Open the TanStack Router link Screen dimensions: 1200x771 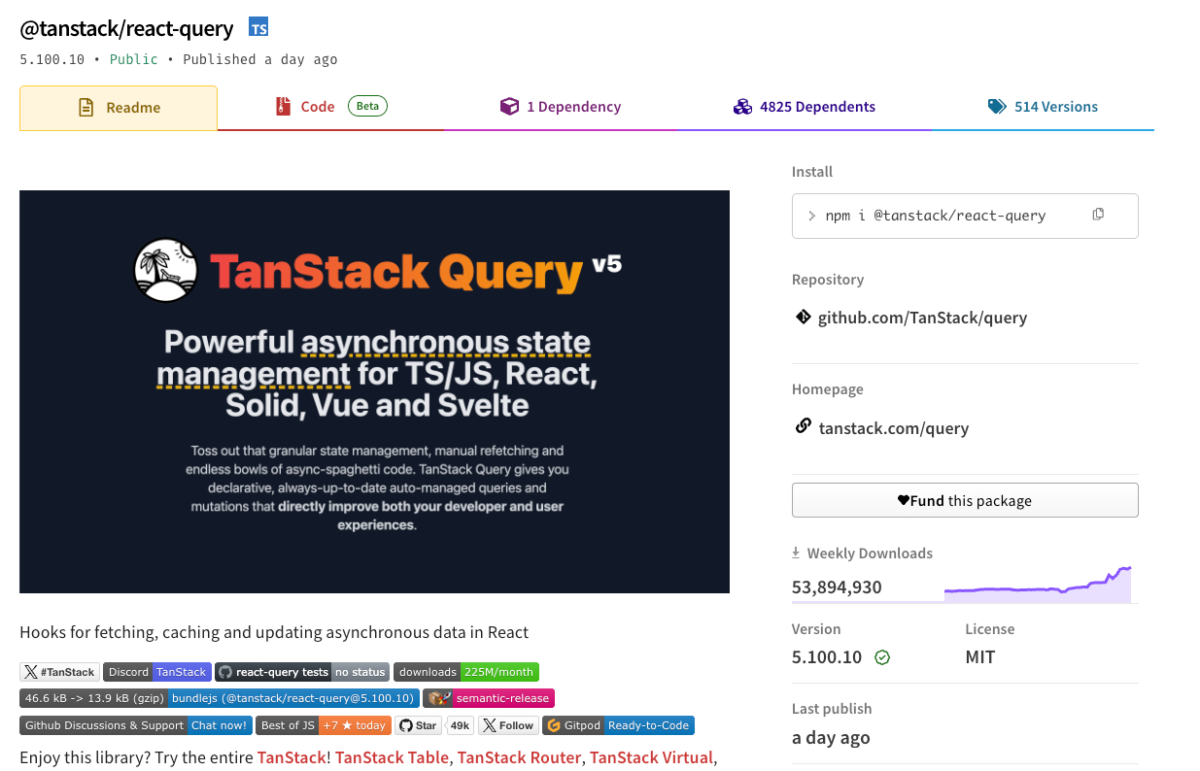click(519, 757)
